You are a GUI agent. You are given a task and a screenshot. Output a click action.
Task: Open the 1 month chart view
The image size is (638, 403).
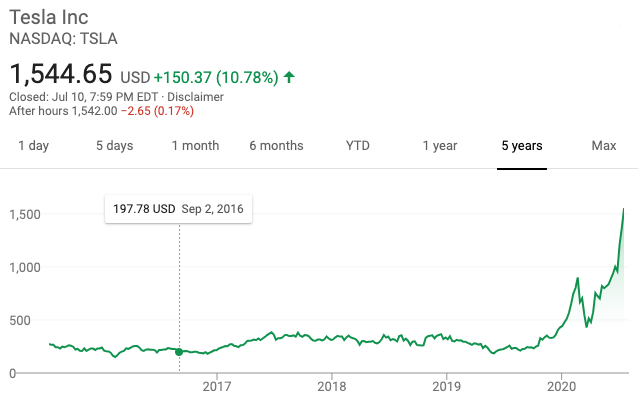(195, 146)
